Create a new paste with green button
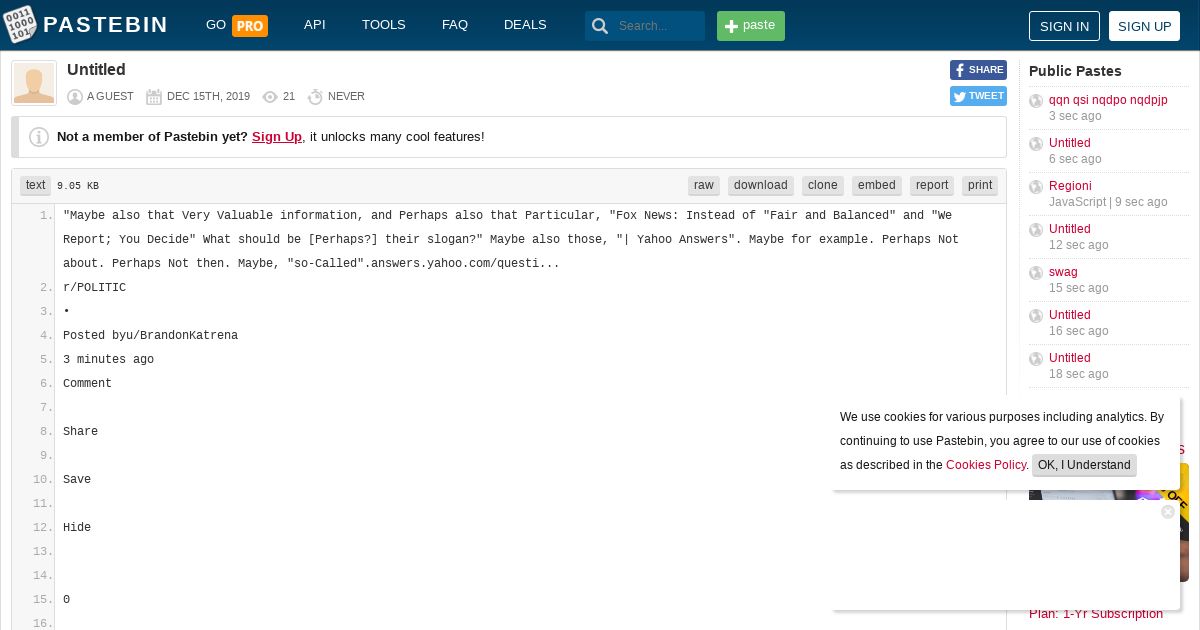The width and height of the screenshot is (1200, 630). 751,26
